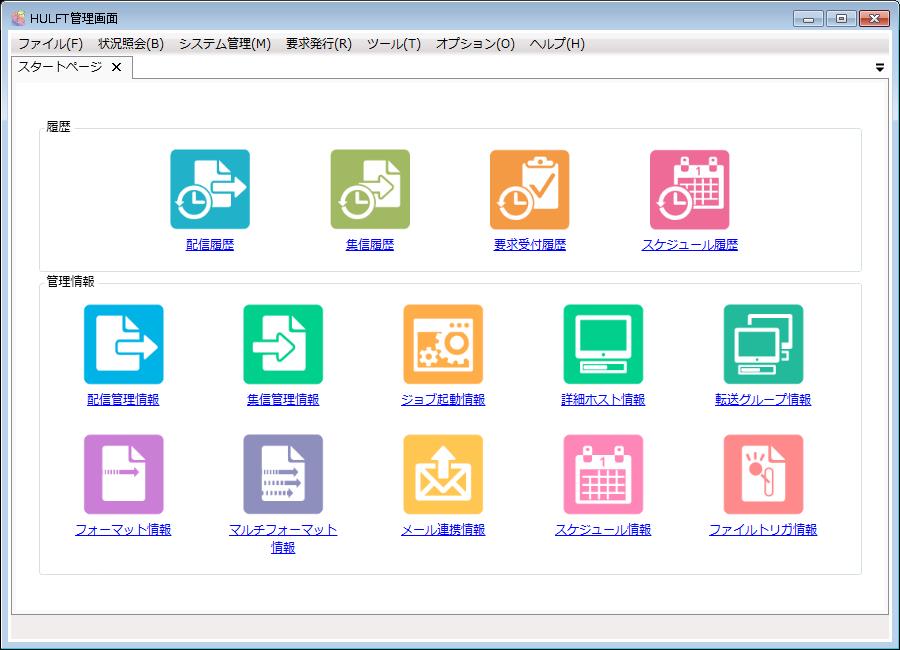Open the ファイル(F) menu

[x=51, y=44]
